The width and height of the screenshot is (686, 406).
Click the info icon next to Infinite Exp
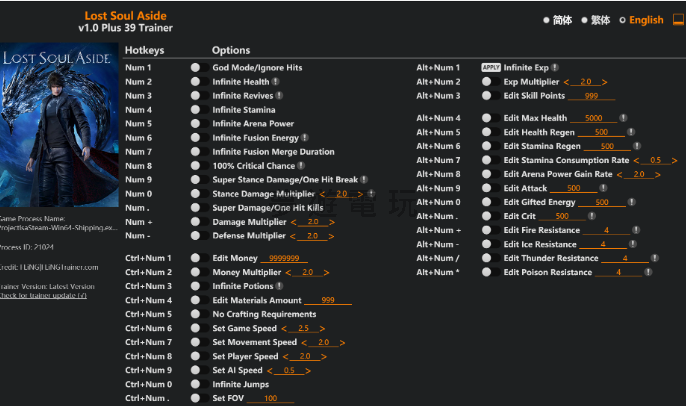(555, 67)
